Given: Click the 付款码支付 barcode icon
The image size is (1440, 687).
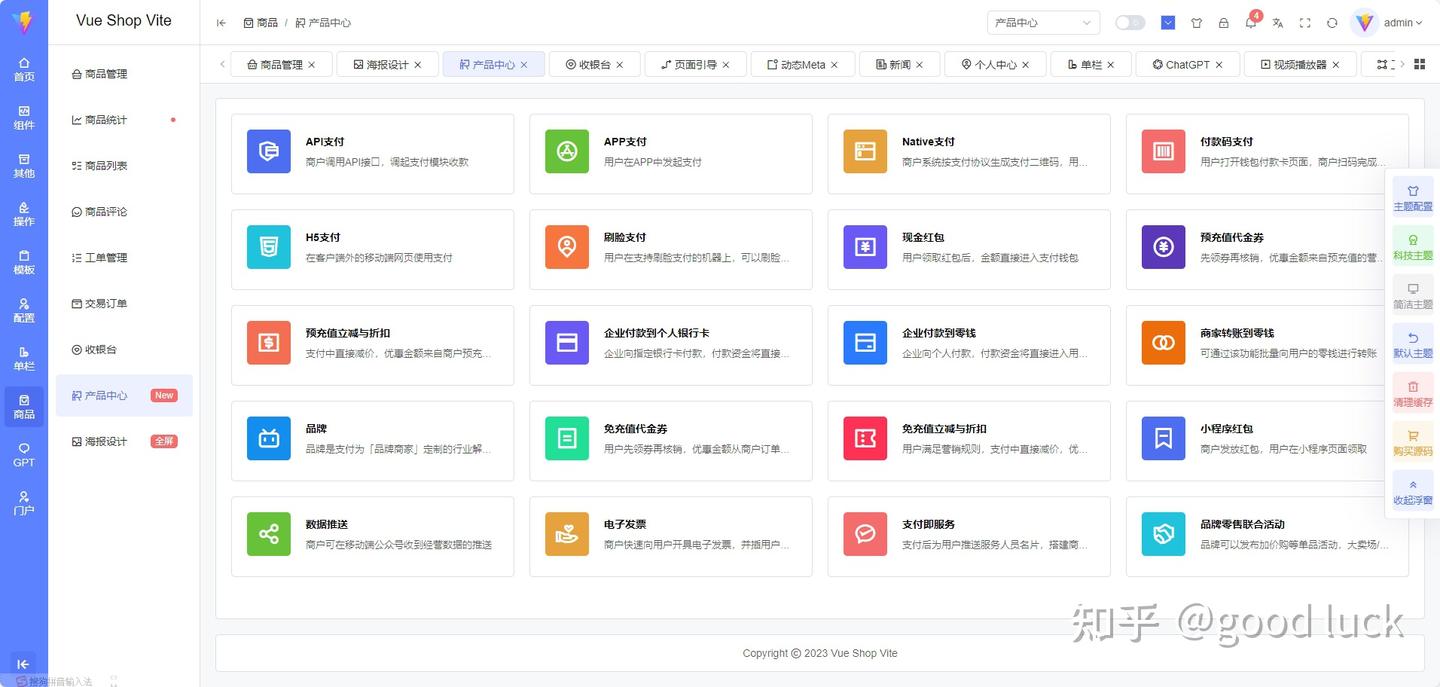Looking at the screenshot, I should pyautogui.click(x=1164, y=151).
